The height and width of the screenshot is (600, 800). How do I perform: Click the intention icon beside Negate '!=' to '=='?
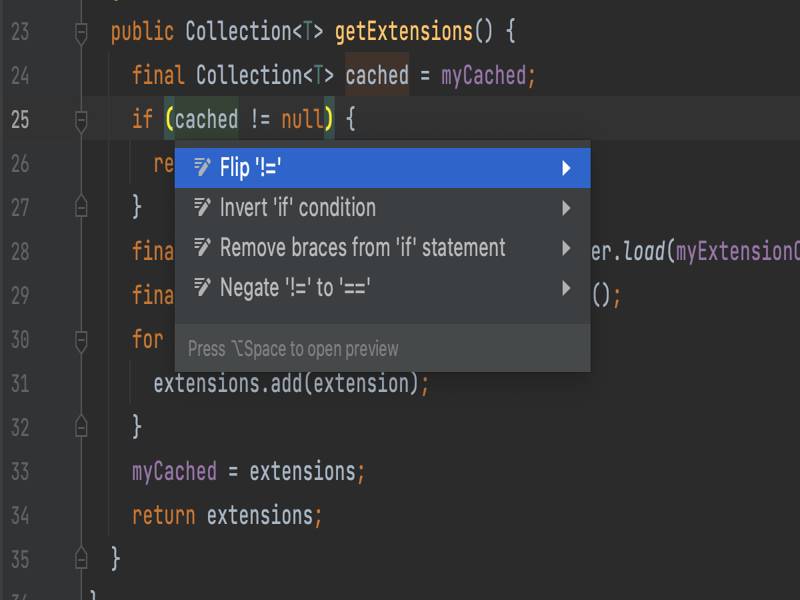coord(202,288)
